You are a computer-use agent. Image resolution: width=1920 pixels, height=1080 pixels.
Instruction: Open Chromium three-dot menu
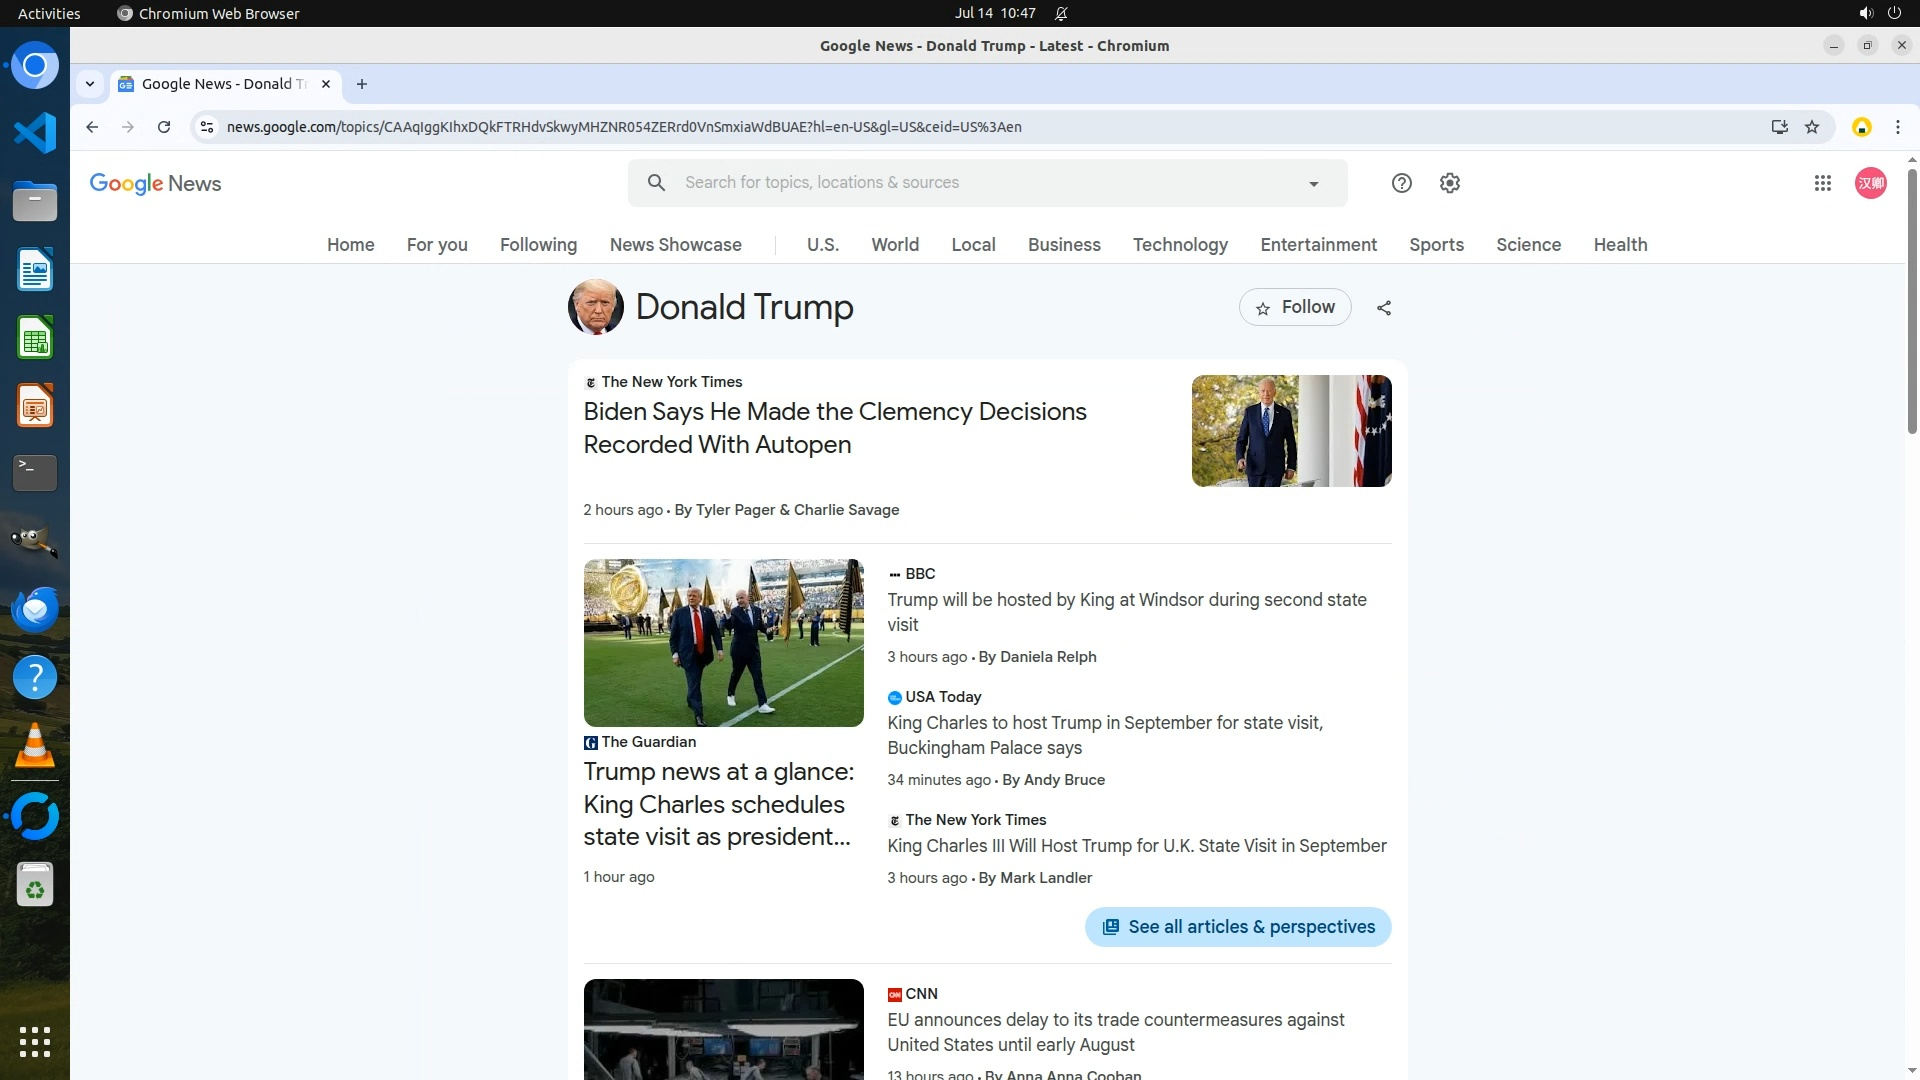[x=1897, y=127]
